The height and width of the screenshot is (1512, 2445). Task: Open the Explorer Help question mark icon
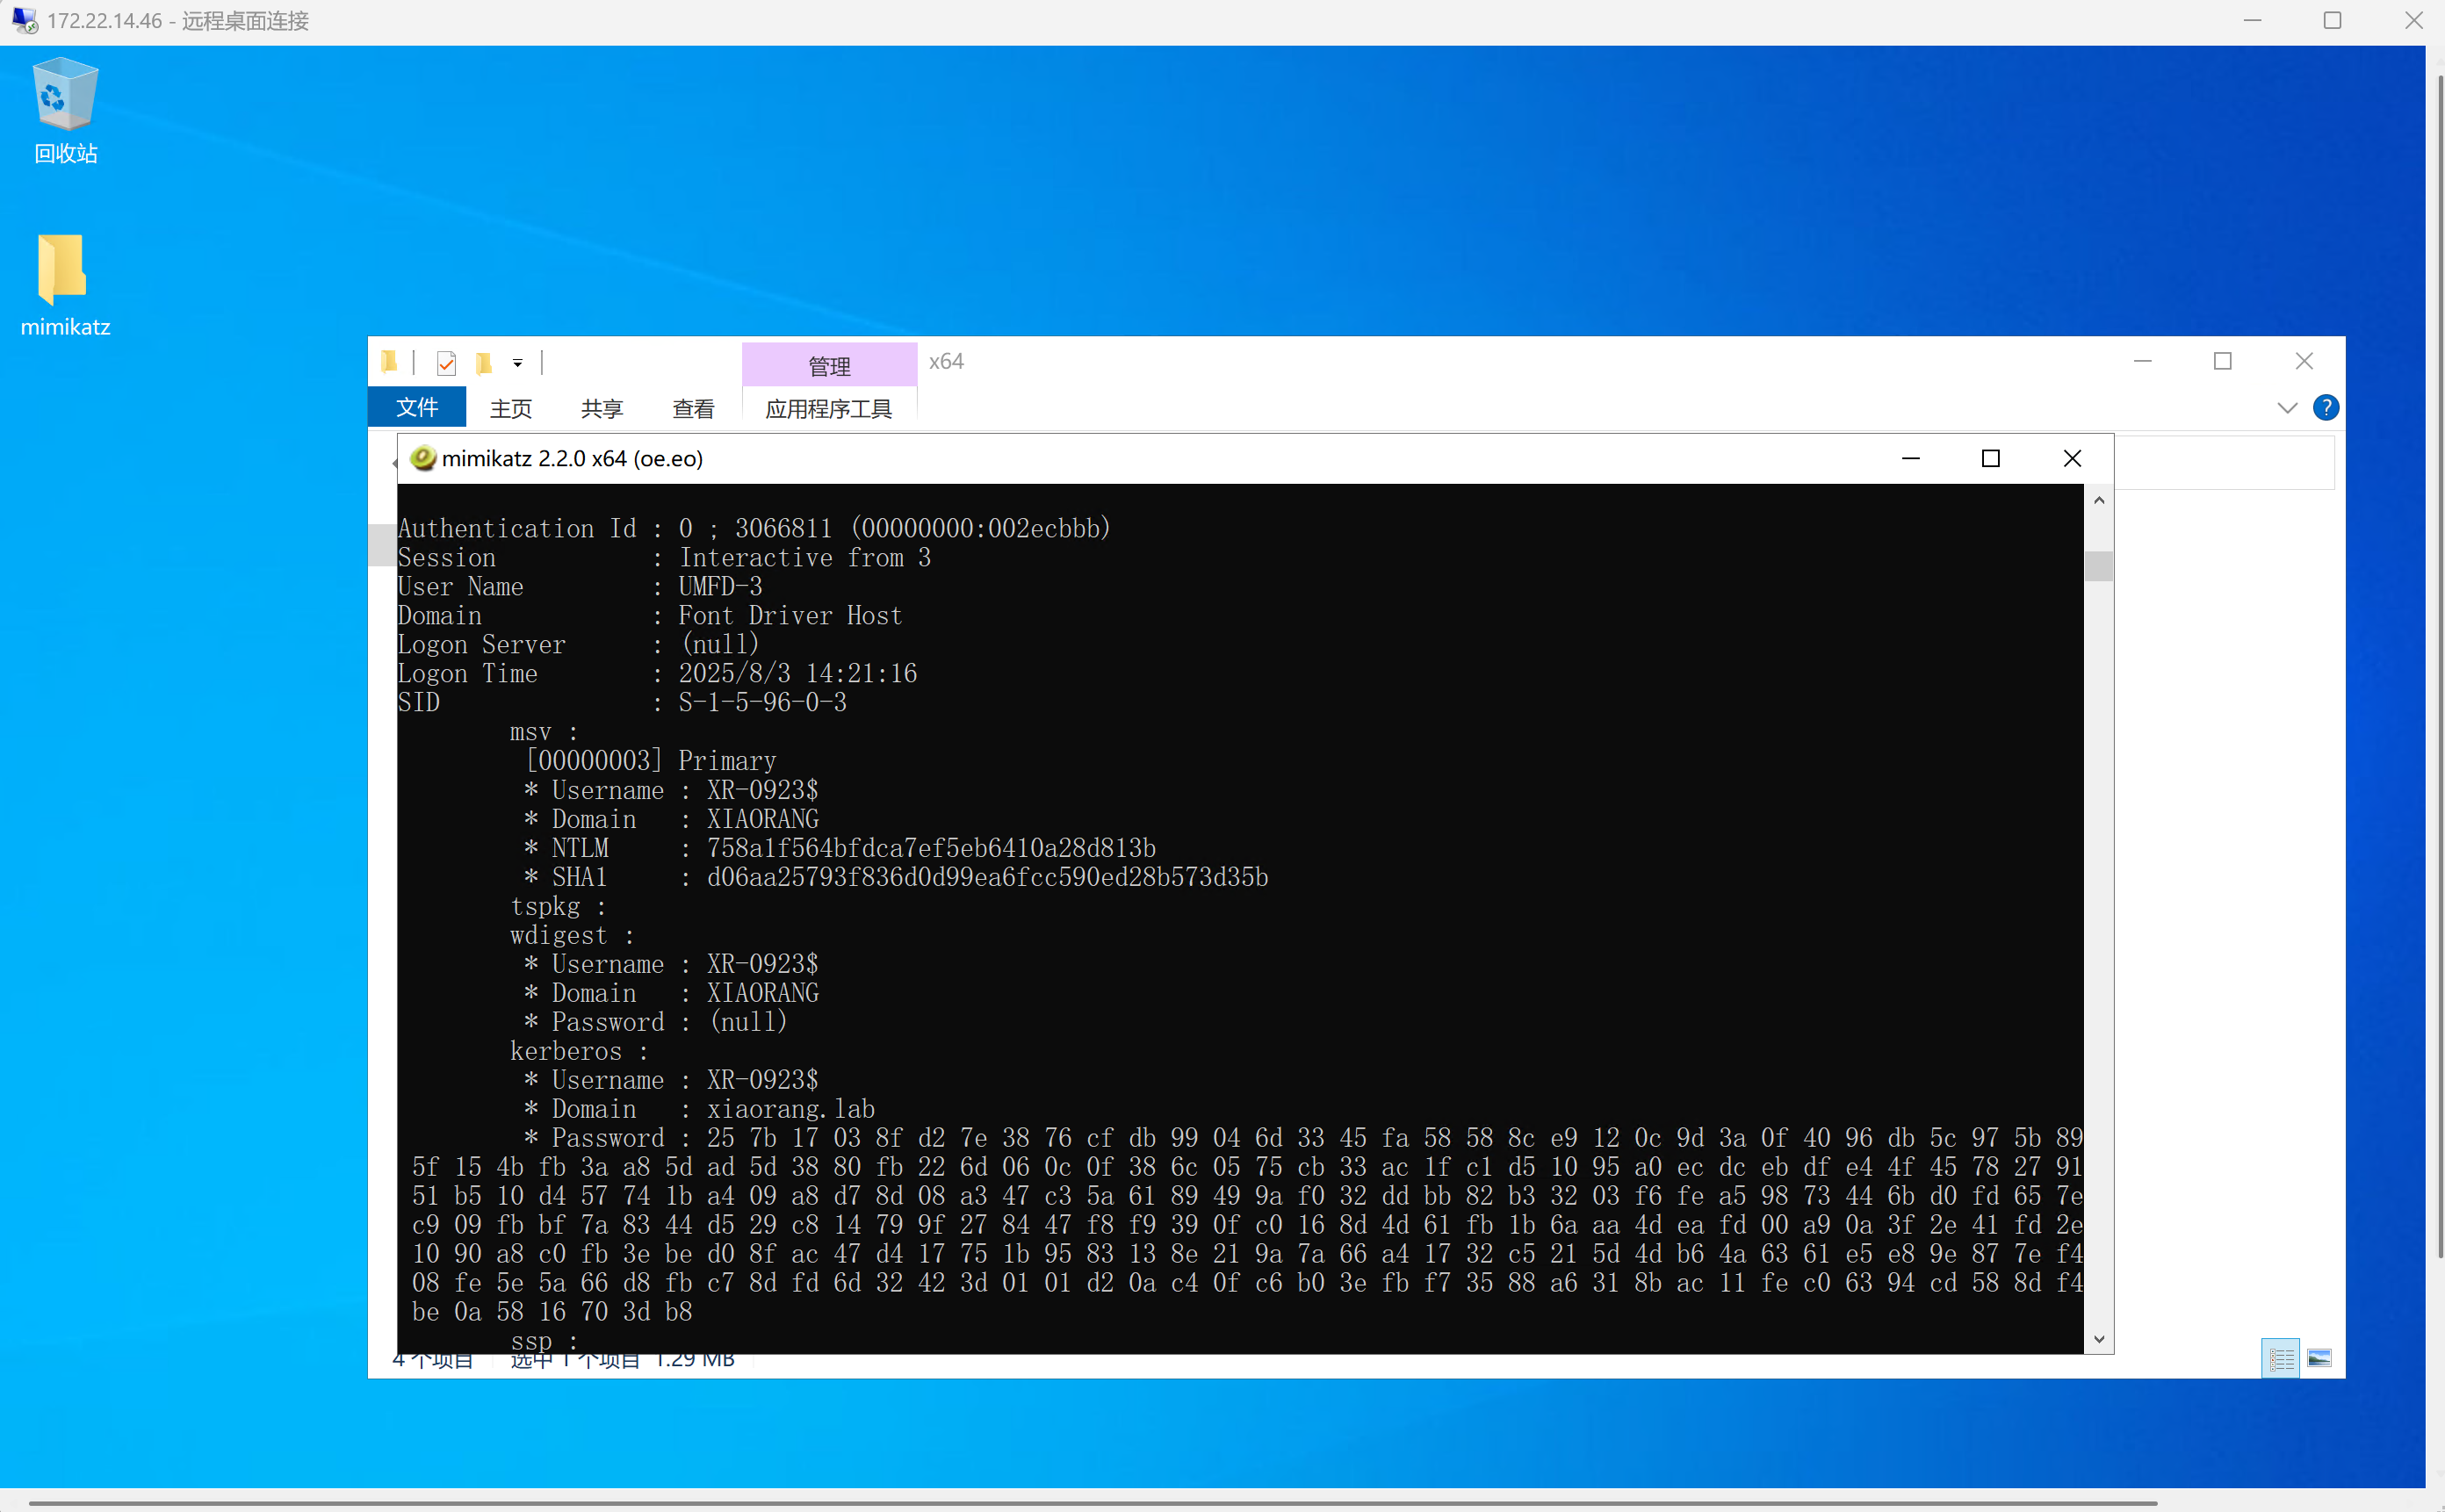click(2326, 408)
